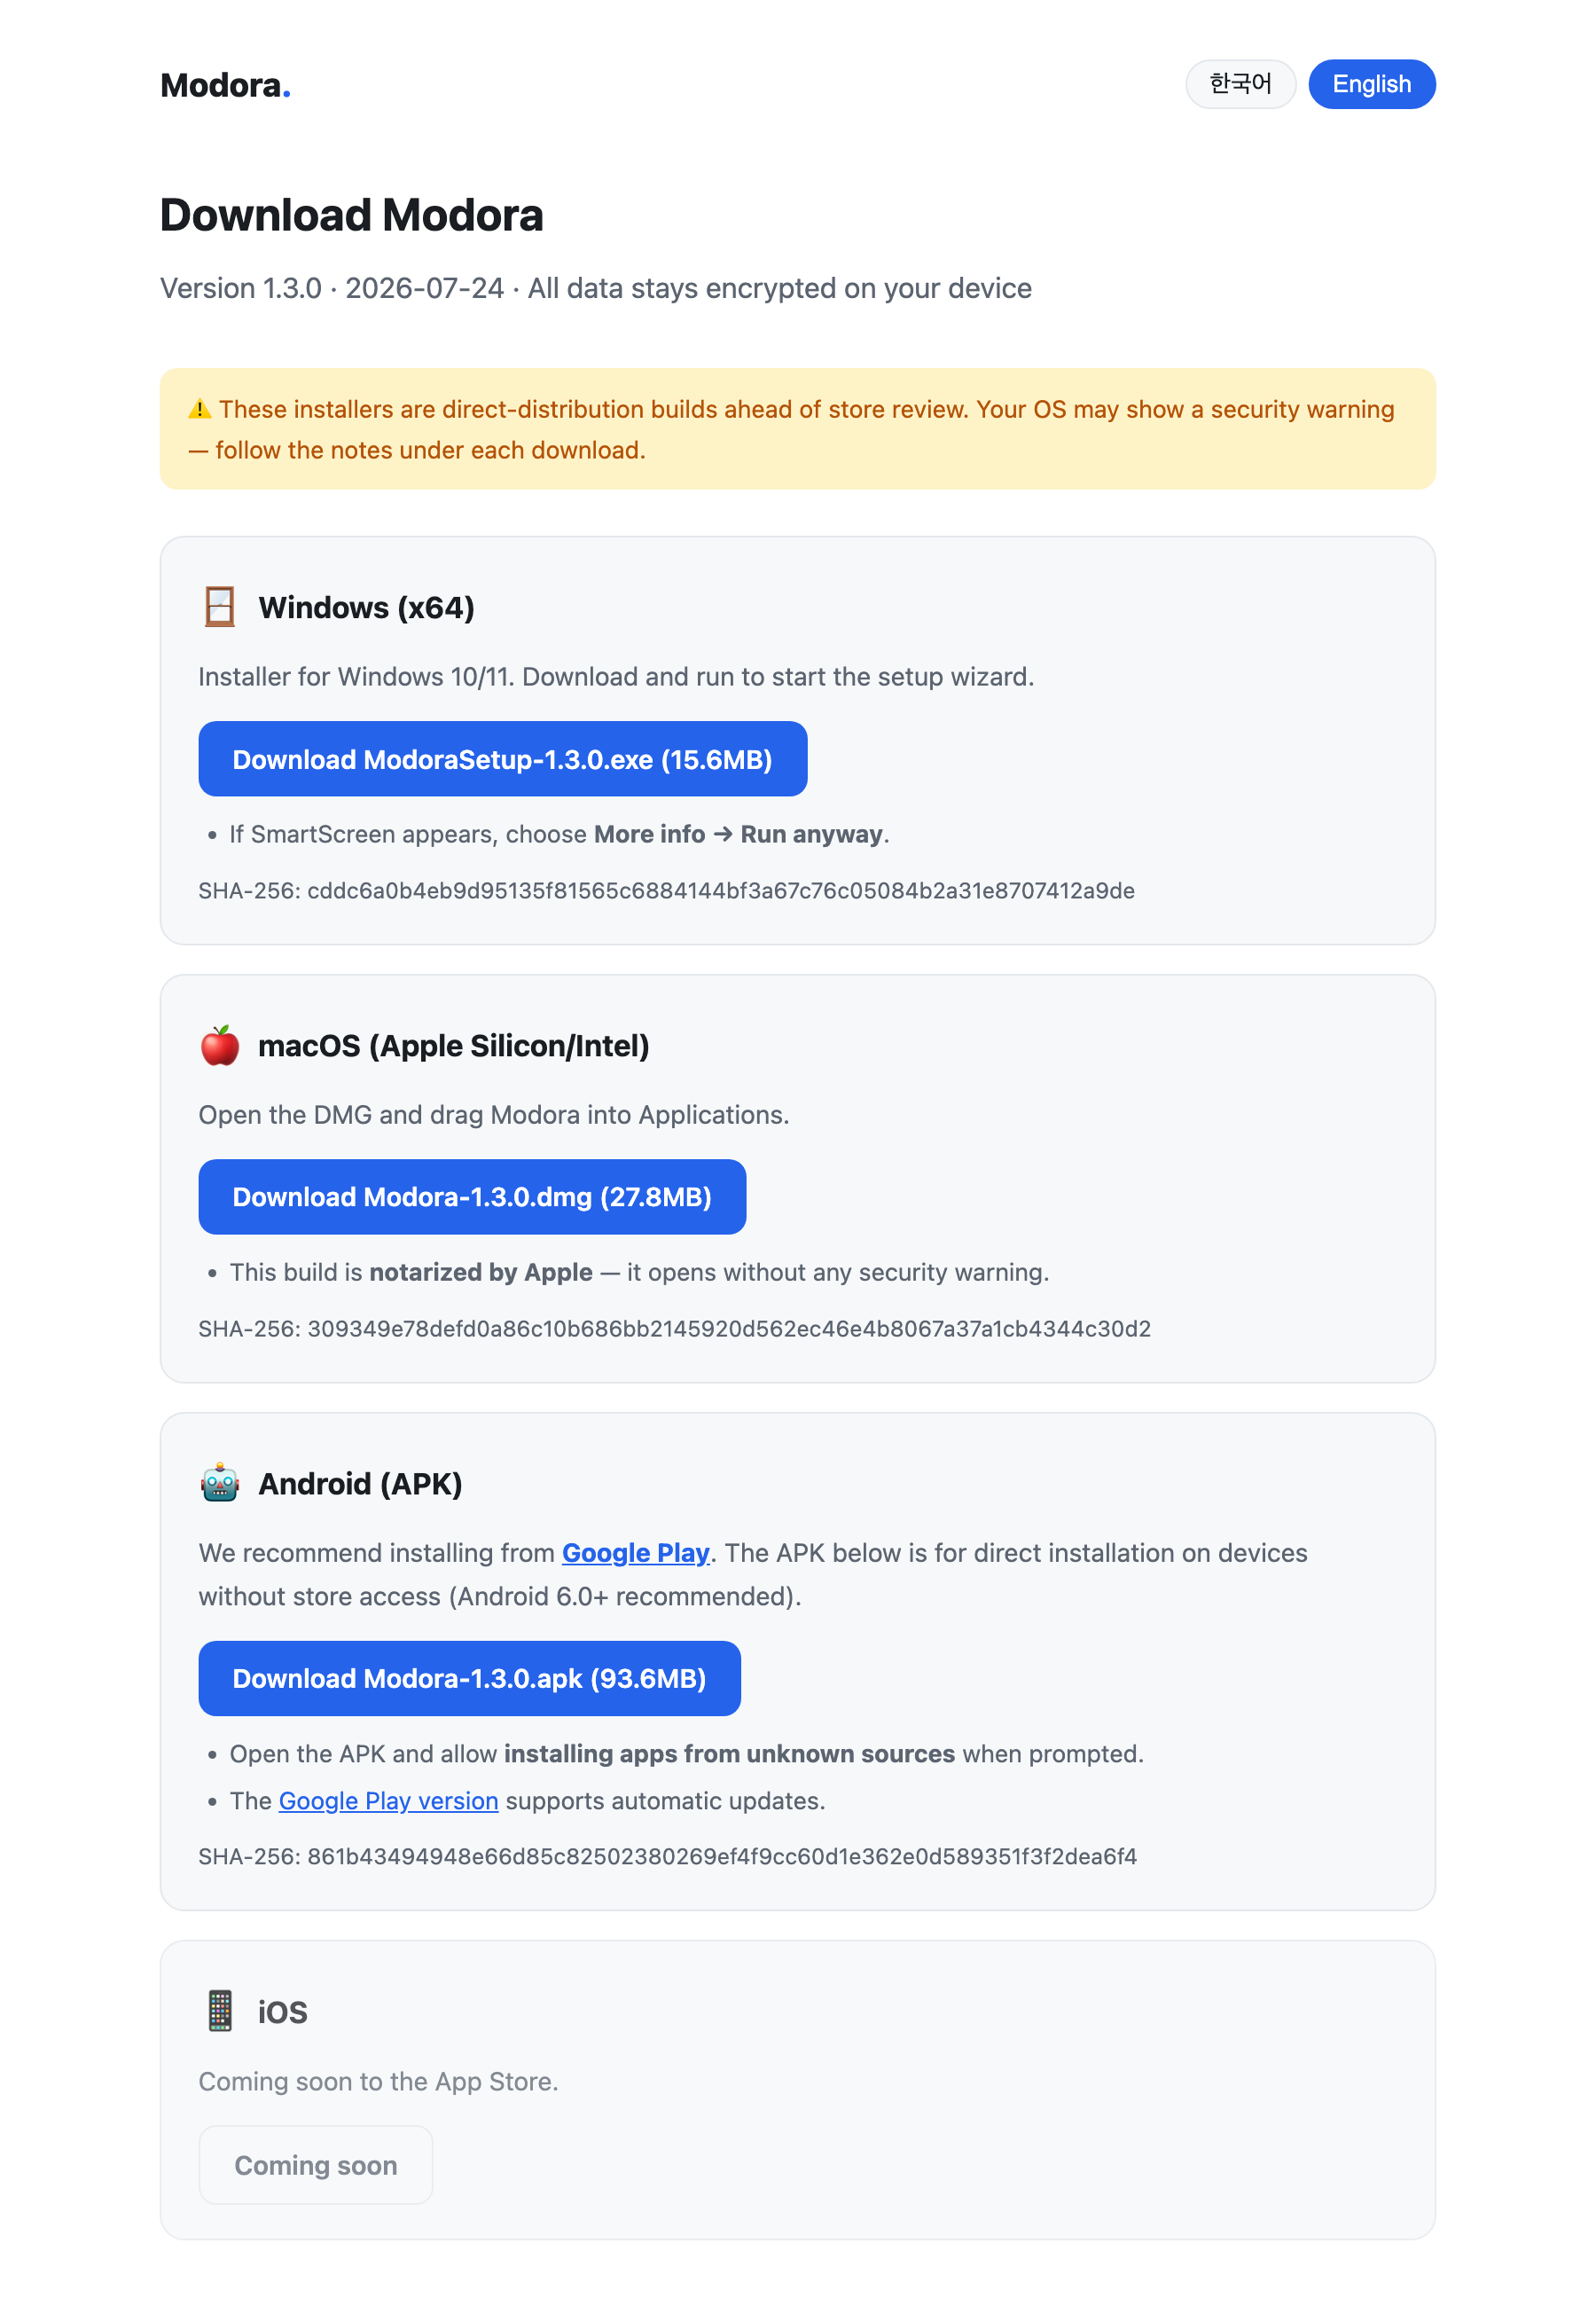Click the Version 1.3.0 release info line
Image resolution: width=1596 pixels, height=2306 pixels.
pos(596,288)
